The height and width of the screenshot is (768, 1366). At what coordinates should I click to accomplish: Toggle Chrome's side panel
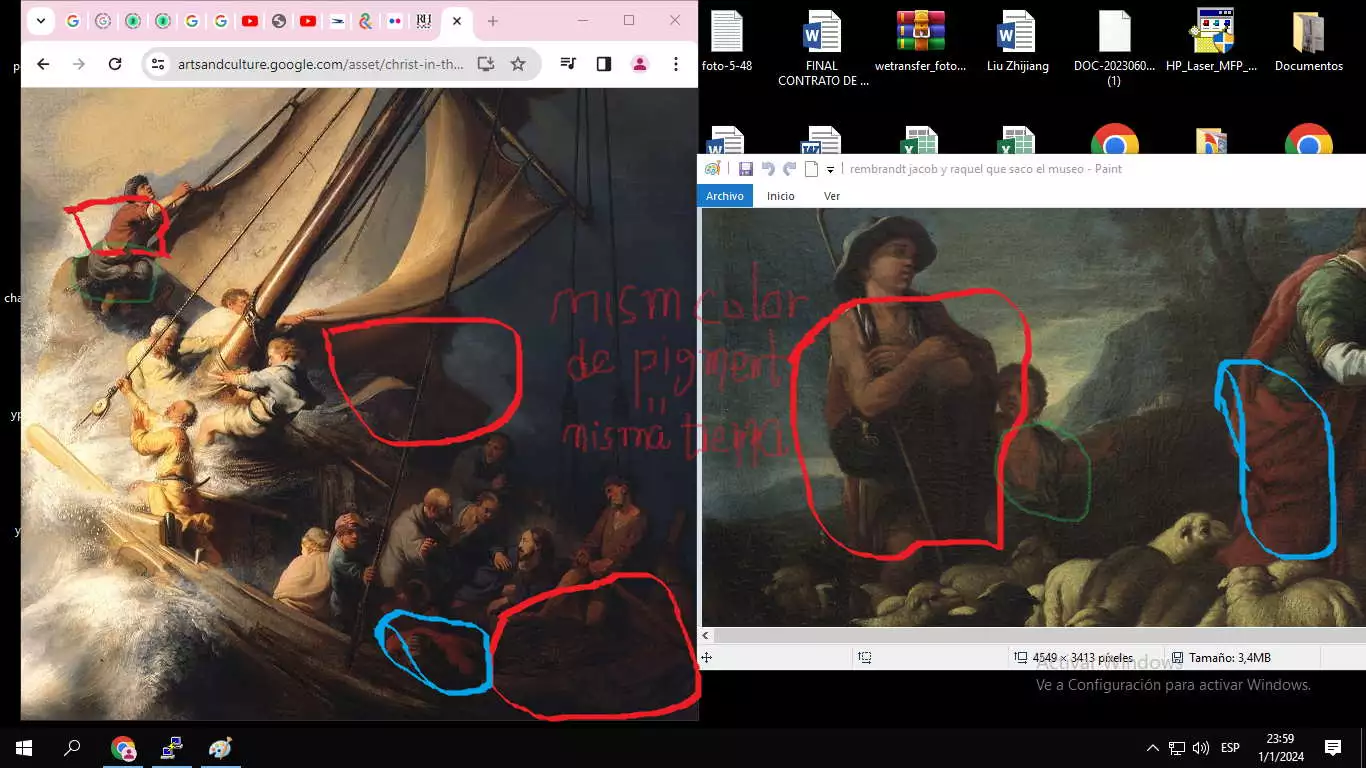coord(604,64)
